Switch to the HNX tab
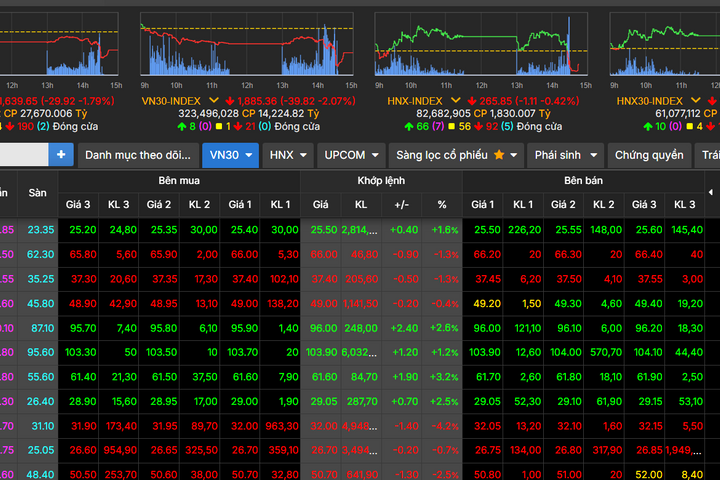 click(289, 155)
